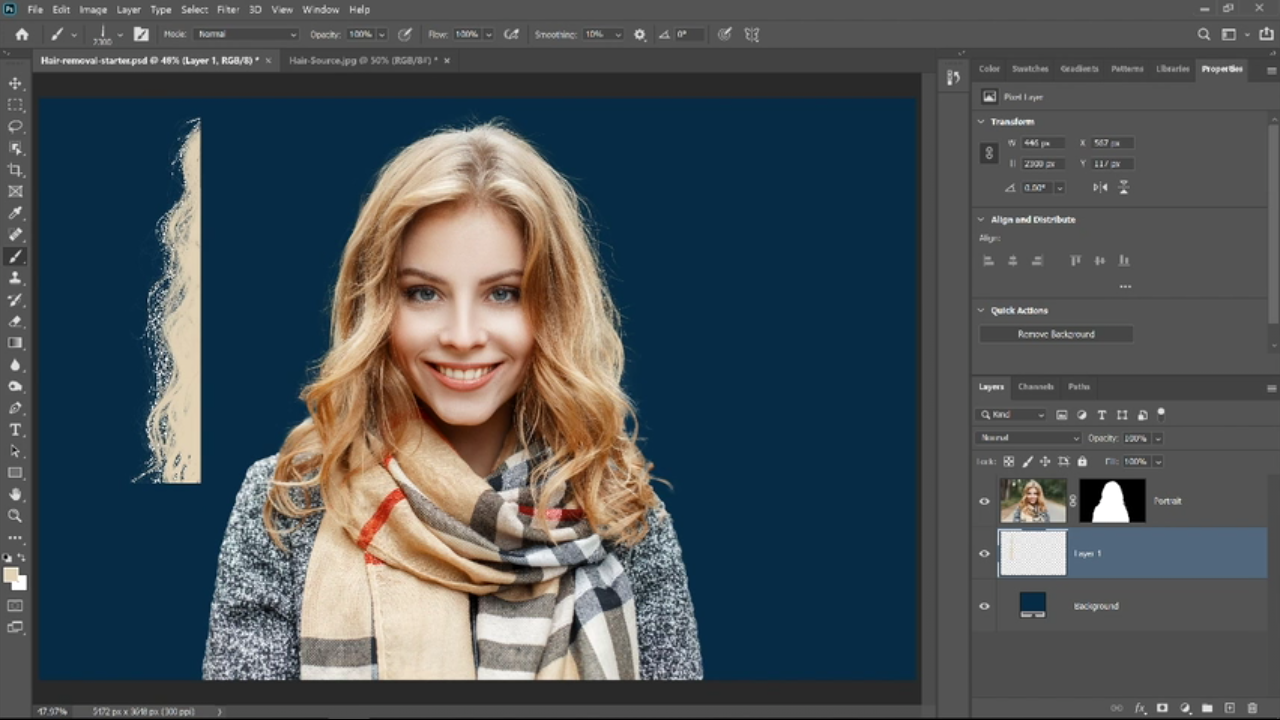Viewport: 1280px width, 720px height.
Task: Open the layer blend mode dropdown
Action: point(1028,438)
